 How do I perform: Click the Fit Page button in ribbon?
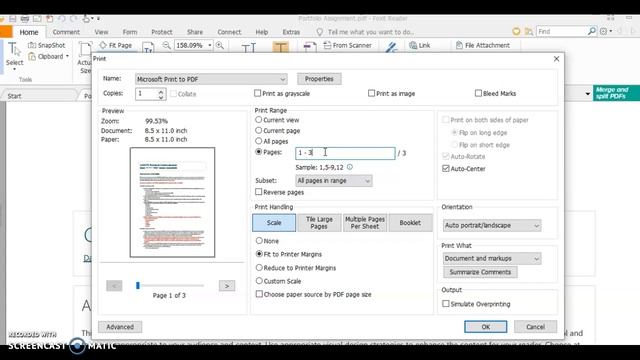(116, 45)
